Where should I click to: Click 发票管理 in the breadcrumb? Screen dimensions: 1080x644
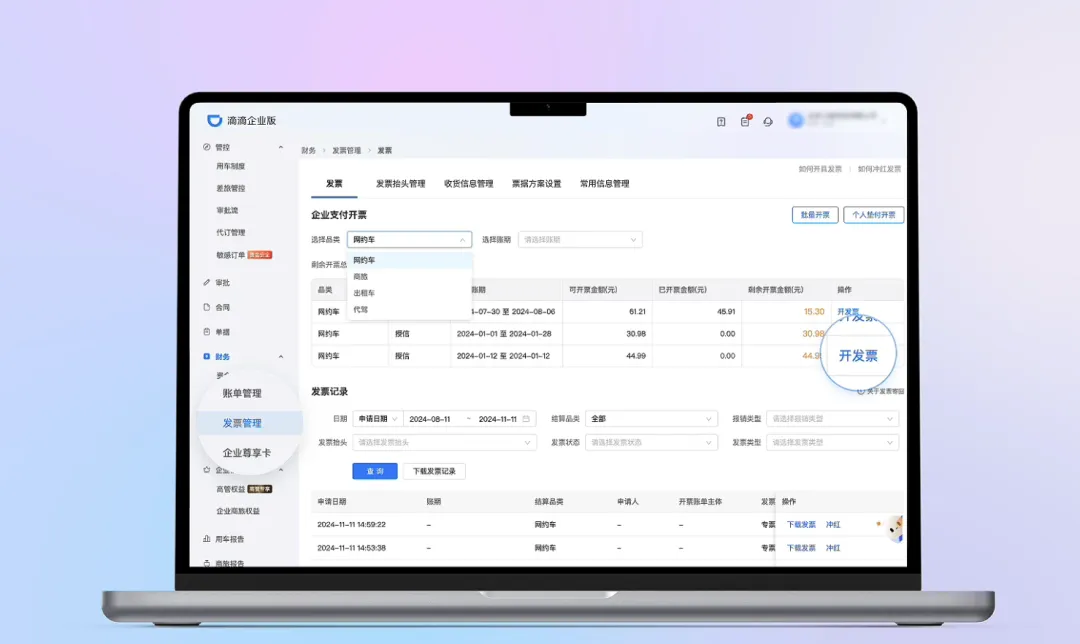346,151
